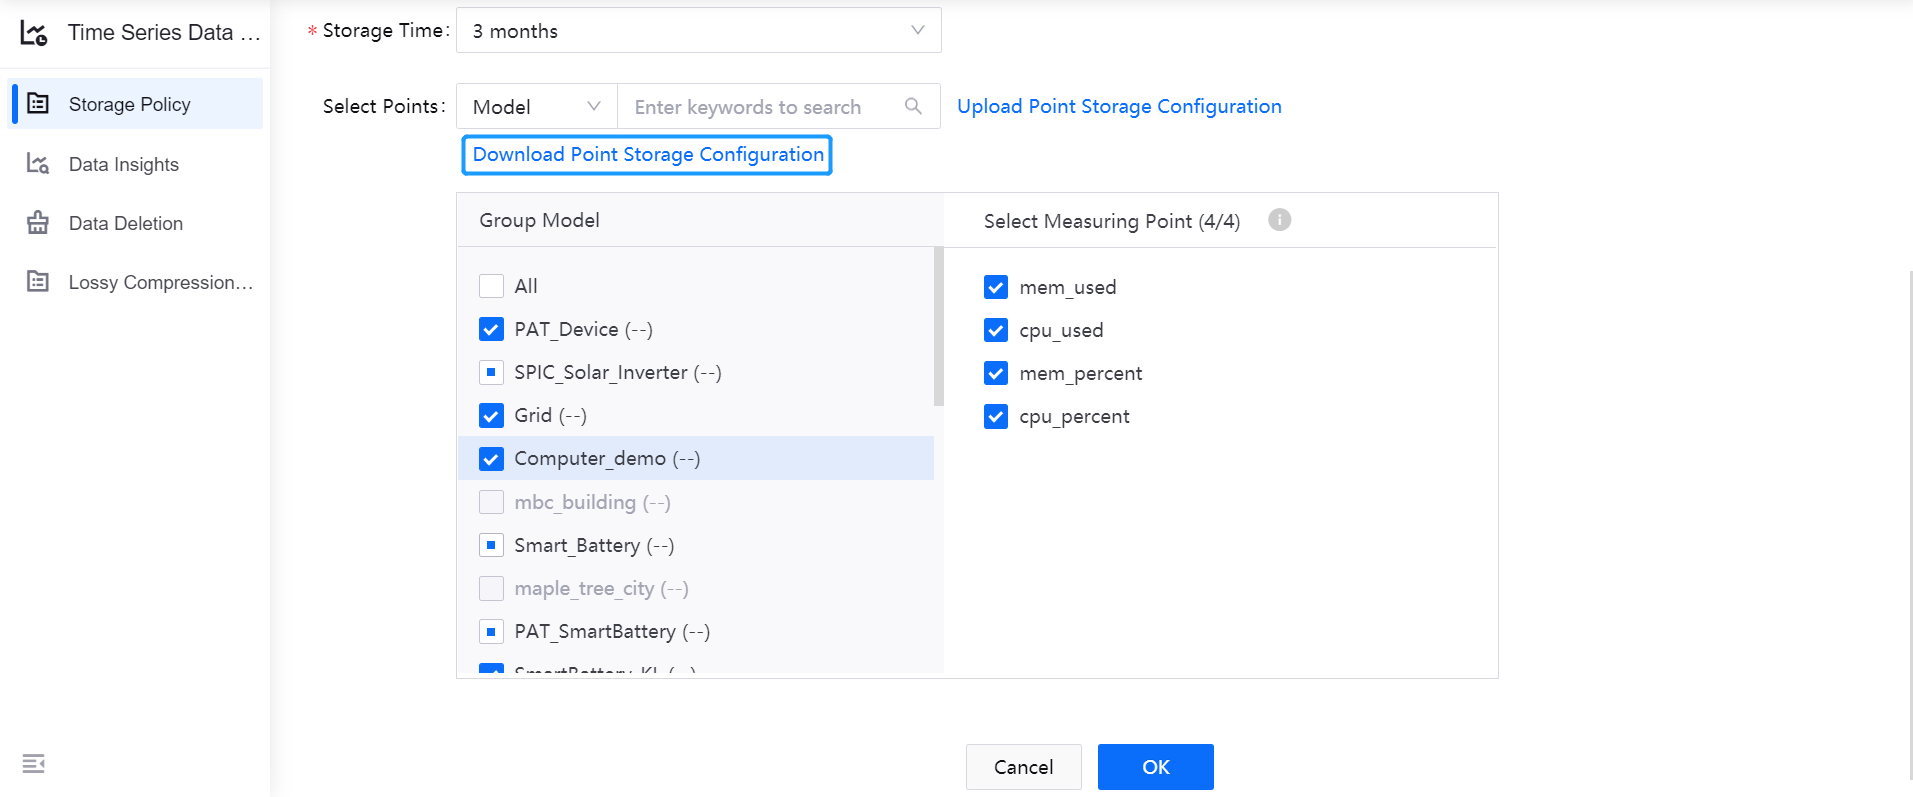Click Upload Point Storage Configuration link

coord(1119,106)
